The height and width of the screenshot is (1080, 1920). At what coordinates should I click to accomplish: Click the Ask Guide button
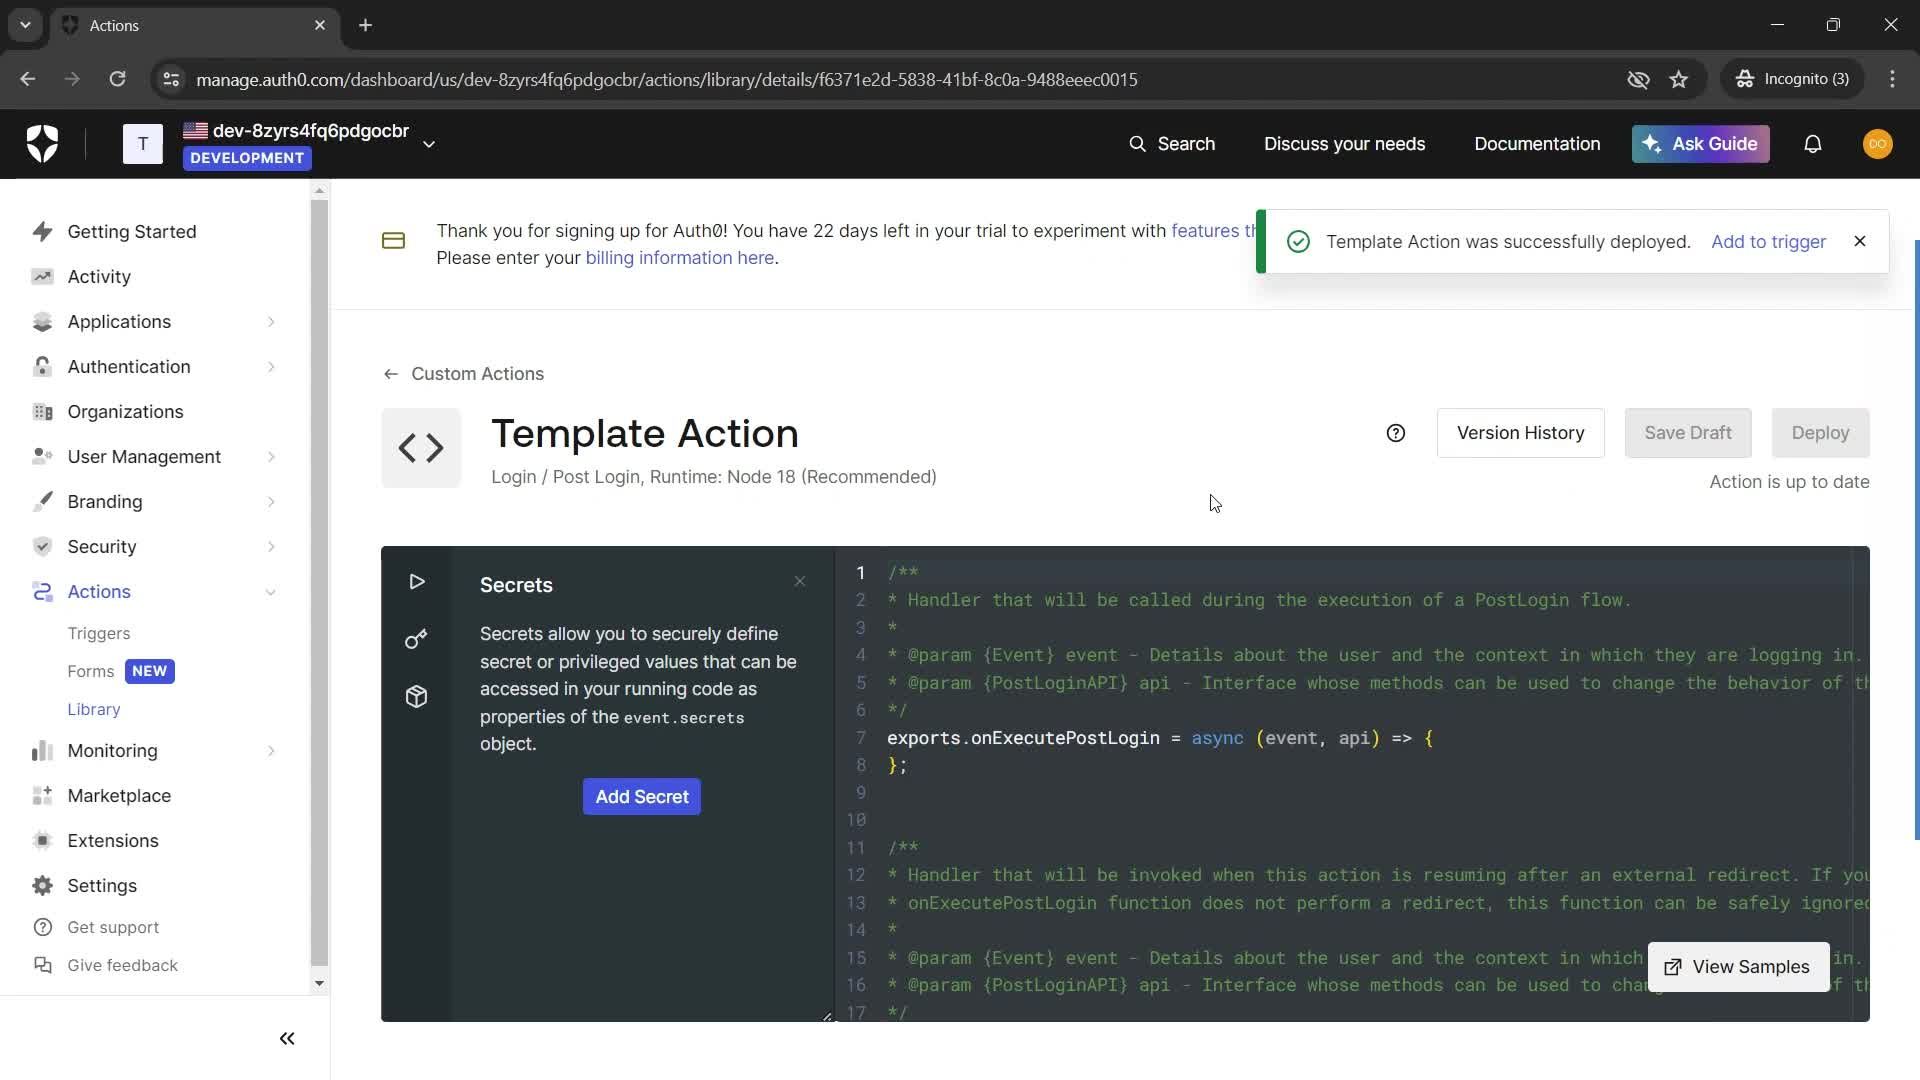pyautogui.click(x=1700, y=144)
